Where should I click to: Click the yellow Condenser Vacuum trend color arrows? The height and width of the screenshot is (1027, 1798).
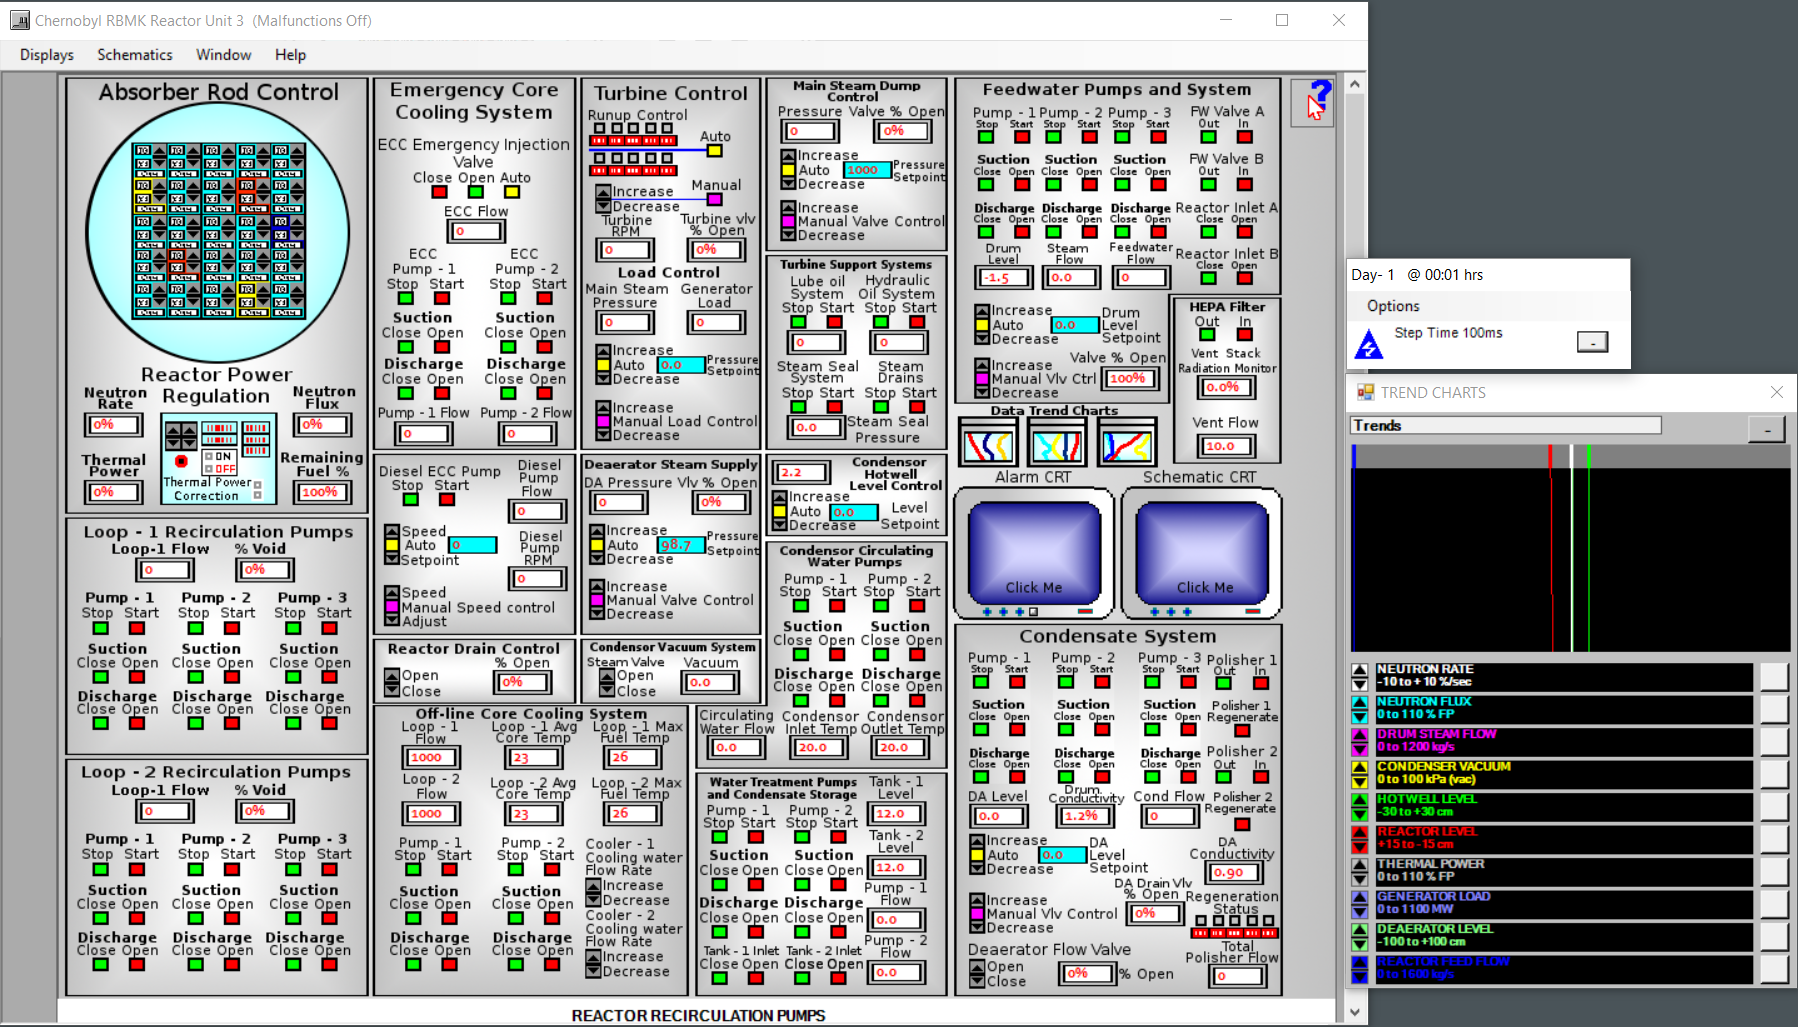coord(1359,774)
